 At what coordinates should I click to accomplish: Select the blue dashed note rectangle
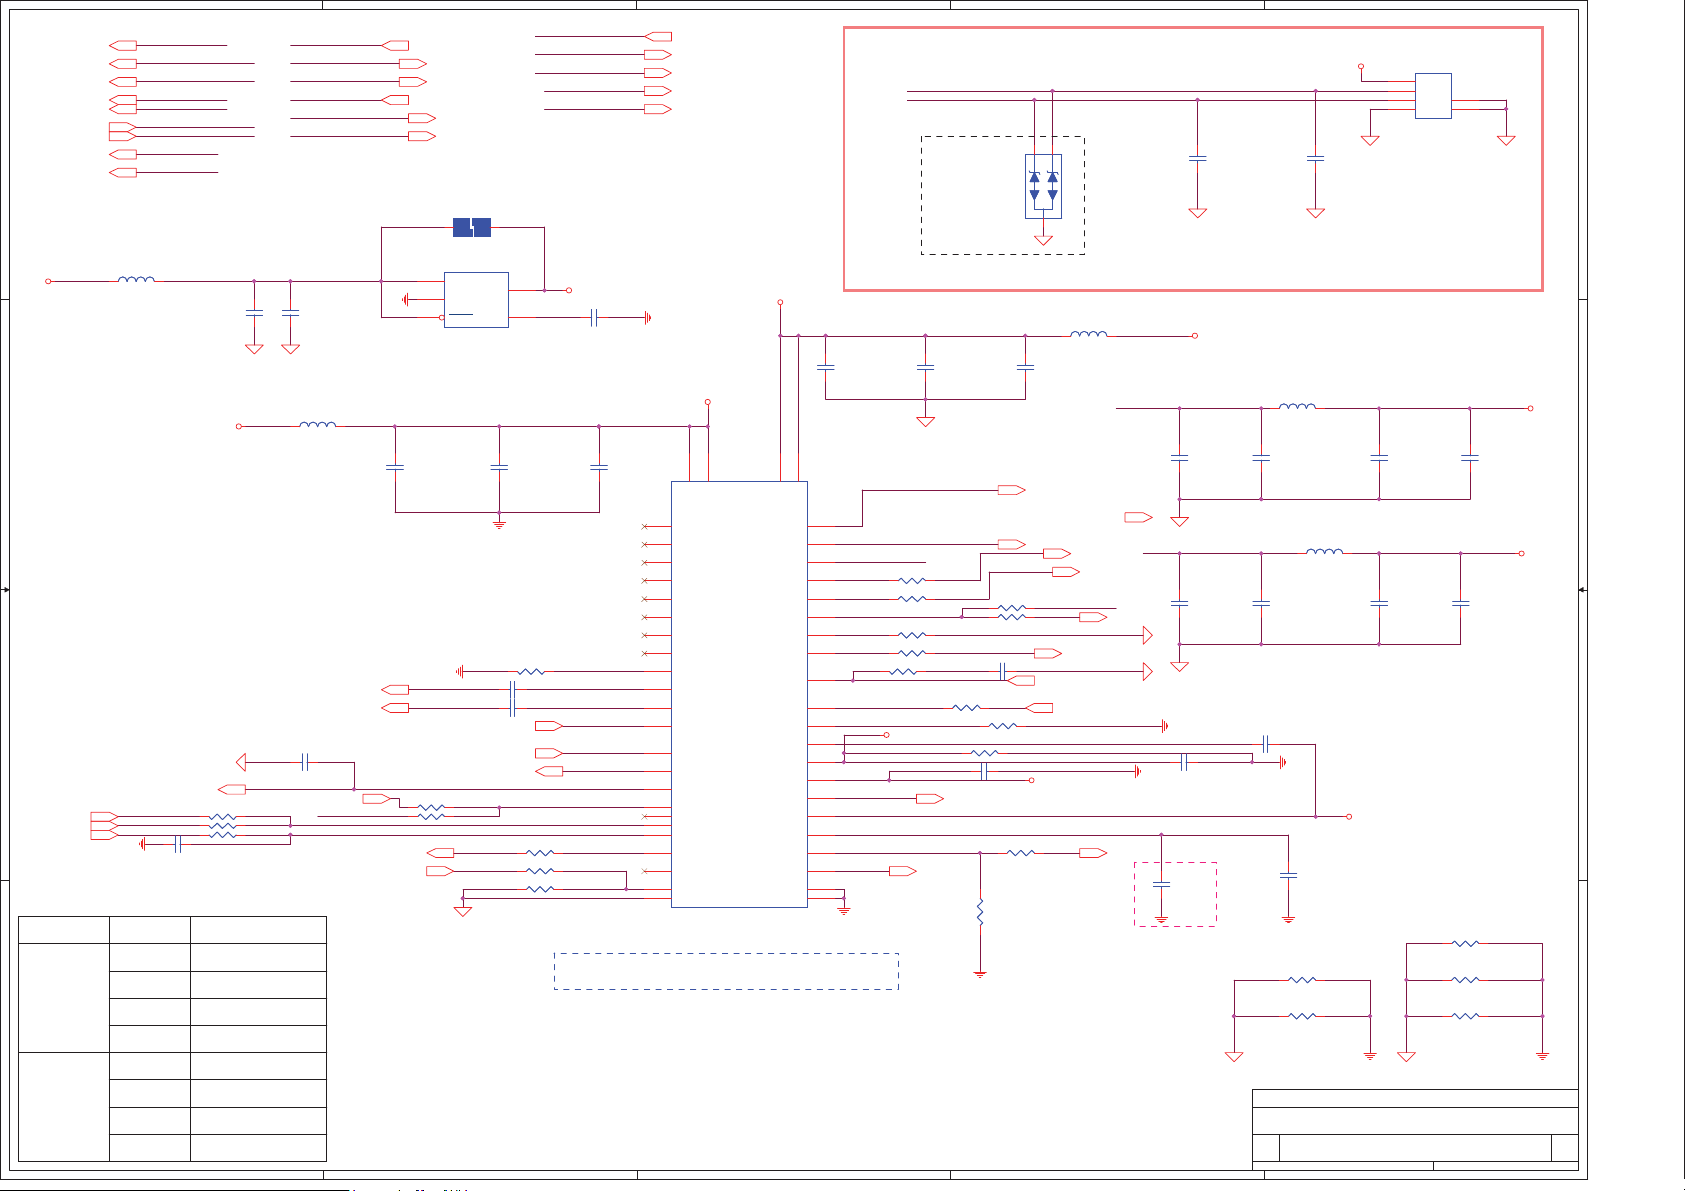(726, 971)
